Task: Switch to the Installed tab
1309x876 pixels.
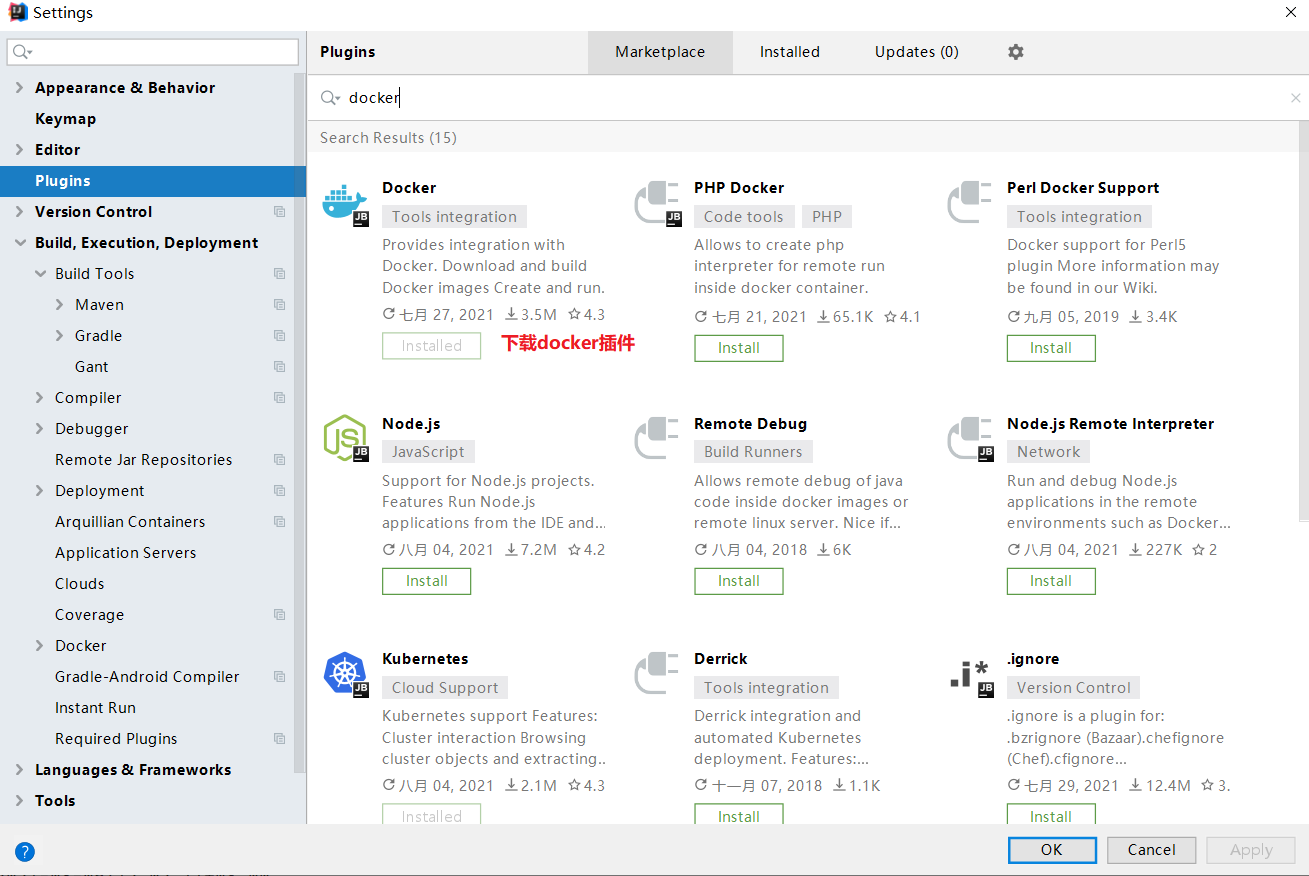Action: (x=790, y=52)
